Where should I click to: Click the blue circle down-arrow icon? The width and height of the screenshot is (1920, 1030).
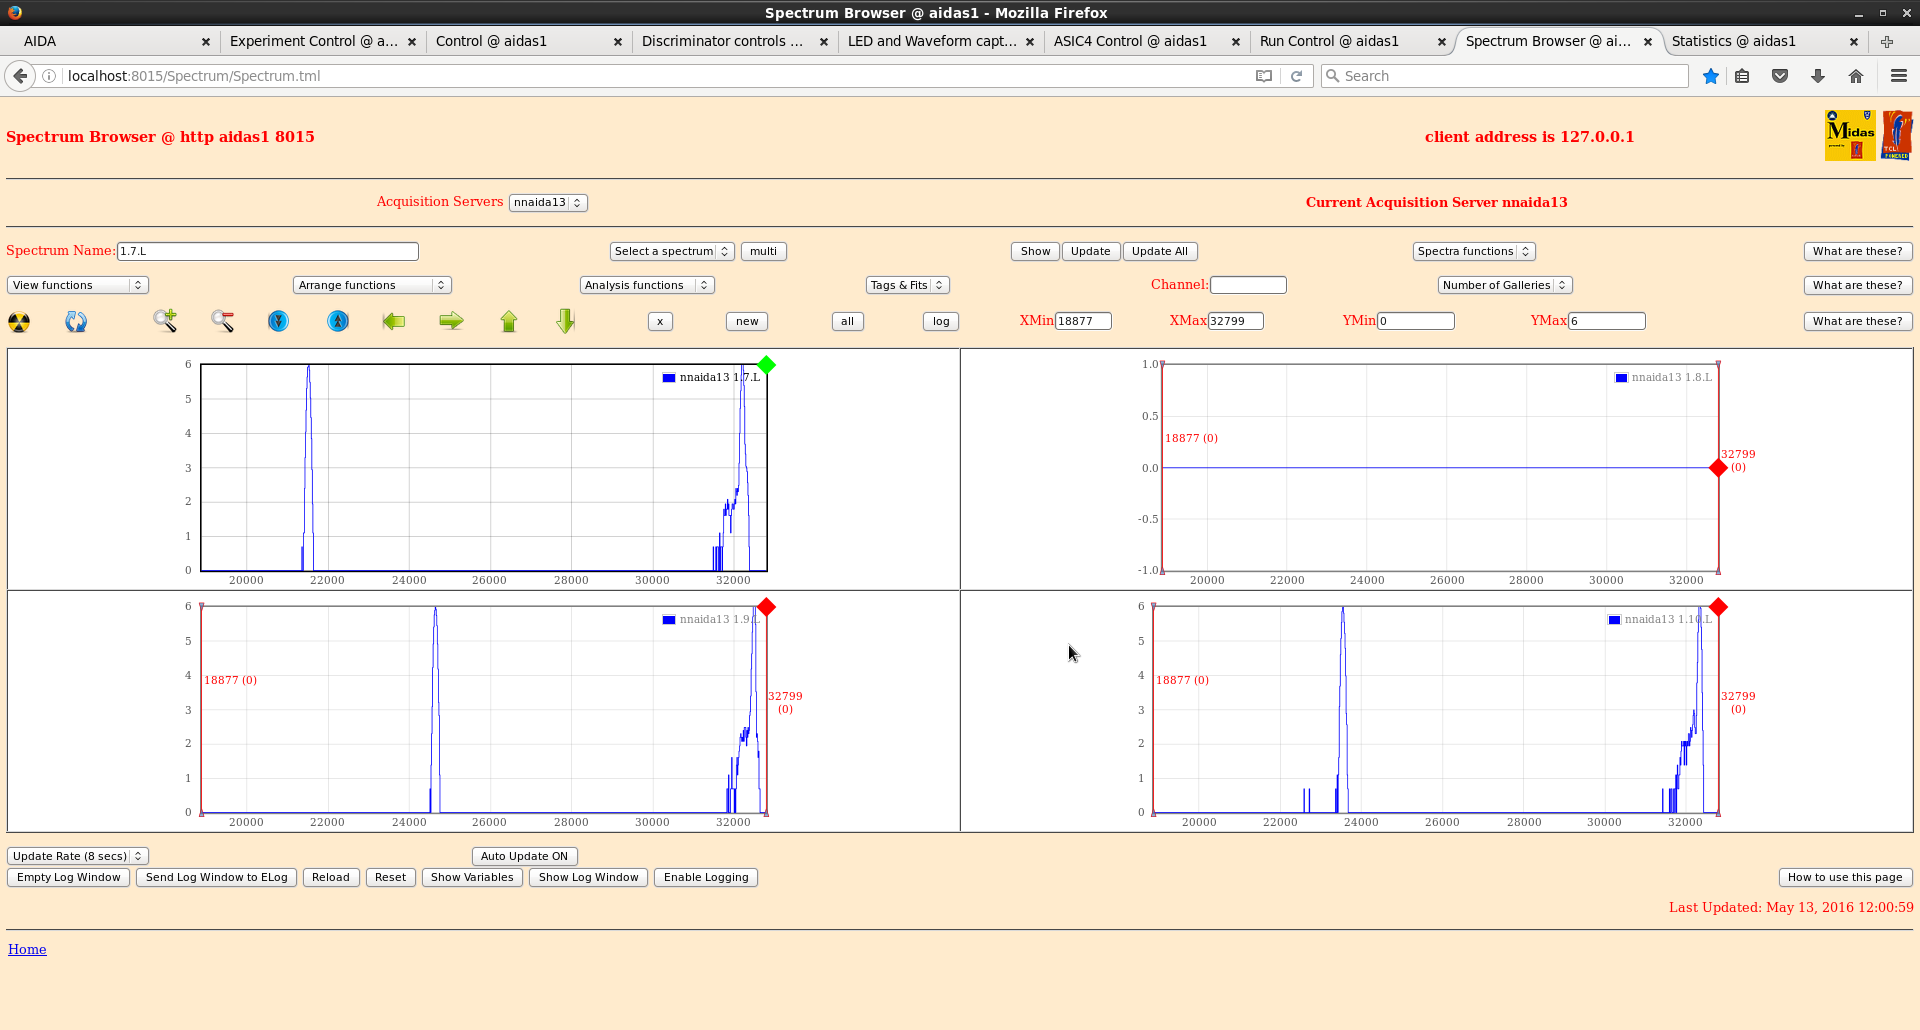click(x=278, y=321)
